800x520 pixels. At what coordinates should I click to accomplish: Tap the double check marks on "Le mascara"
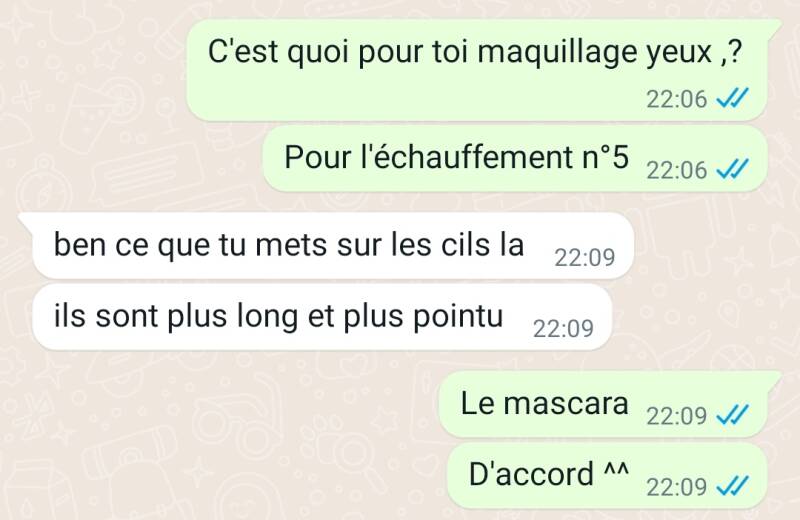[732, 415]
